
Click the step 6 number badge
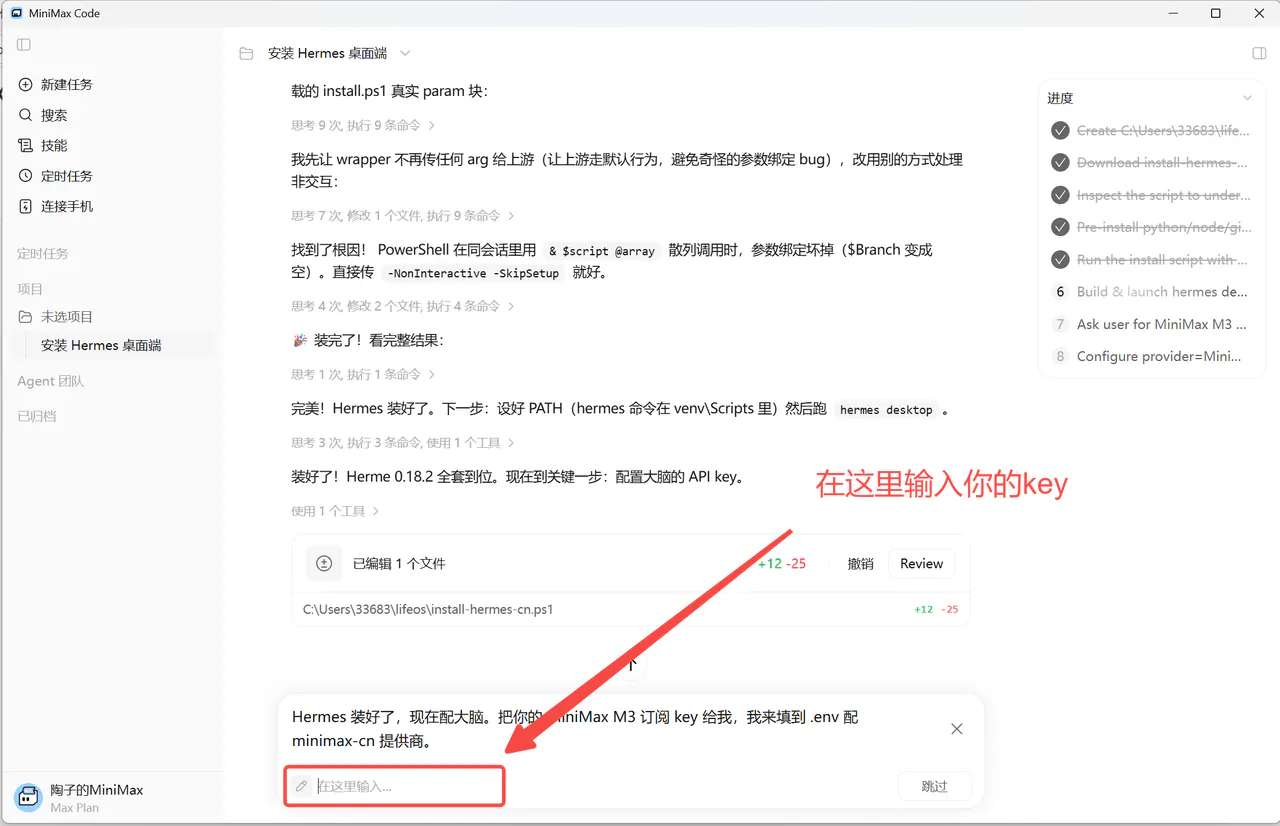coord(1060,292)
